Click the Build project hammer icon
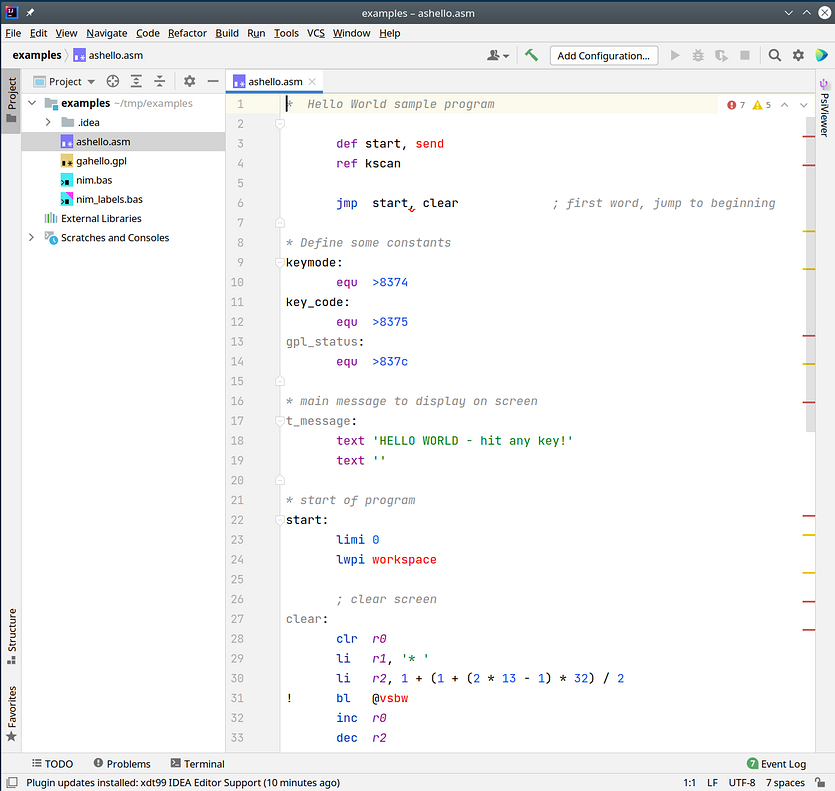This screenshot has width=835, height=791. [531, 56]
